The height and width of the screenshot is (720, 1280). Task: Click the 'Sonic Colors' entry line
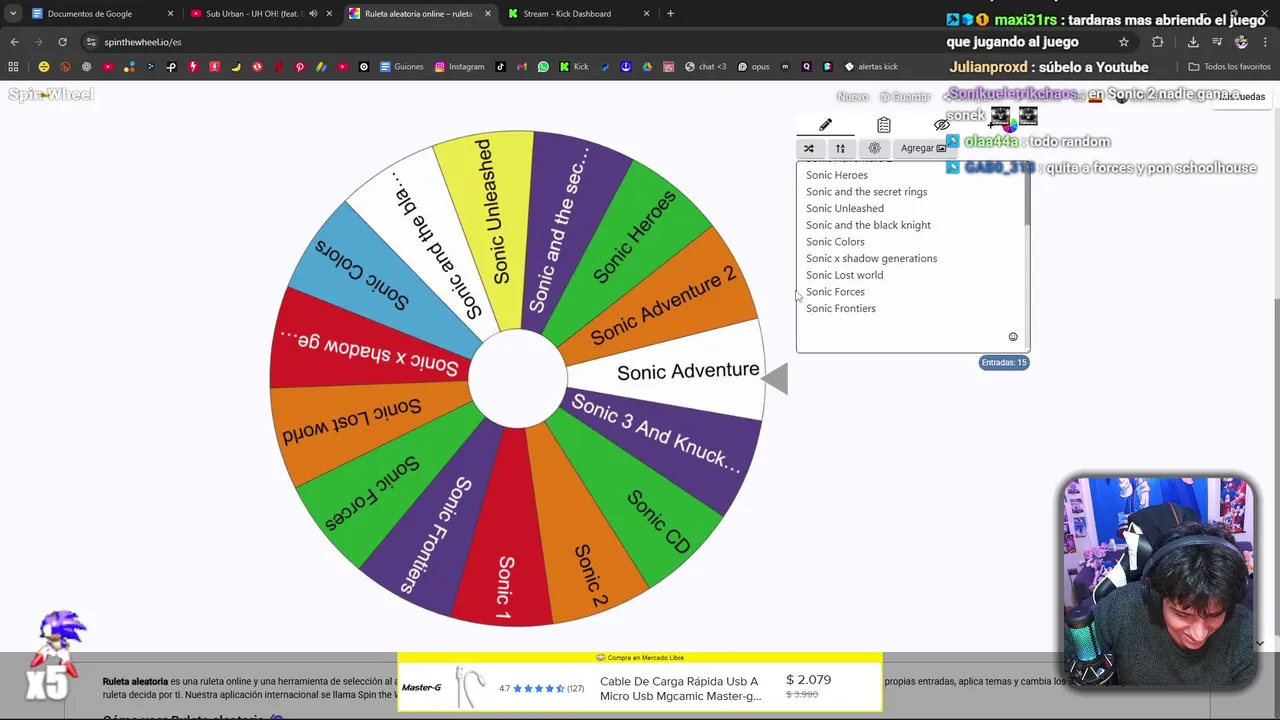coord(835,242)
